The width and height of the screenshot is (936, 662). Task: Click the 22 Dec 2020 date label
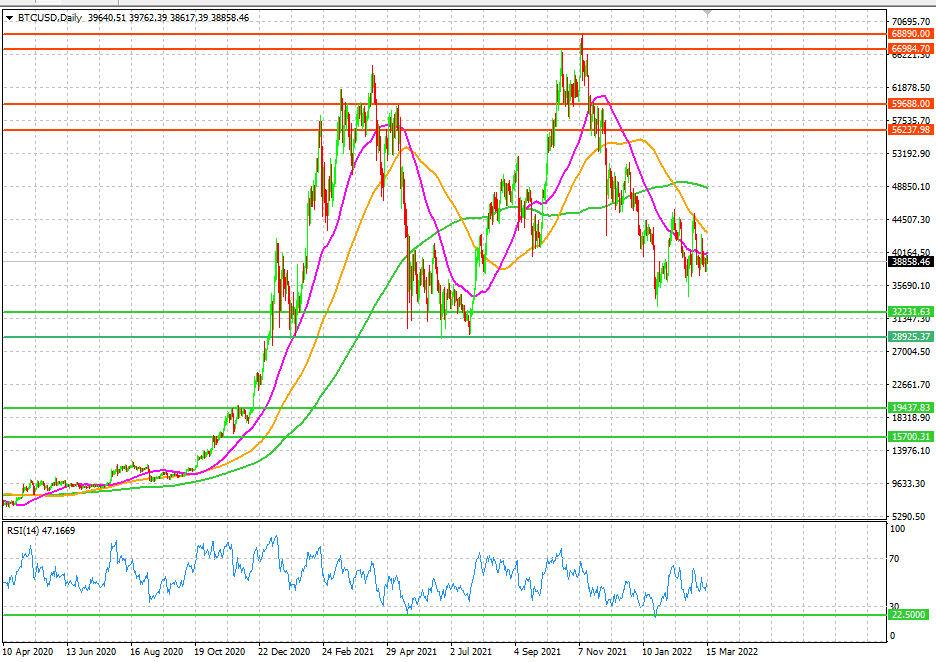click(284, 652)
